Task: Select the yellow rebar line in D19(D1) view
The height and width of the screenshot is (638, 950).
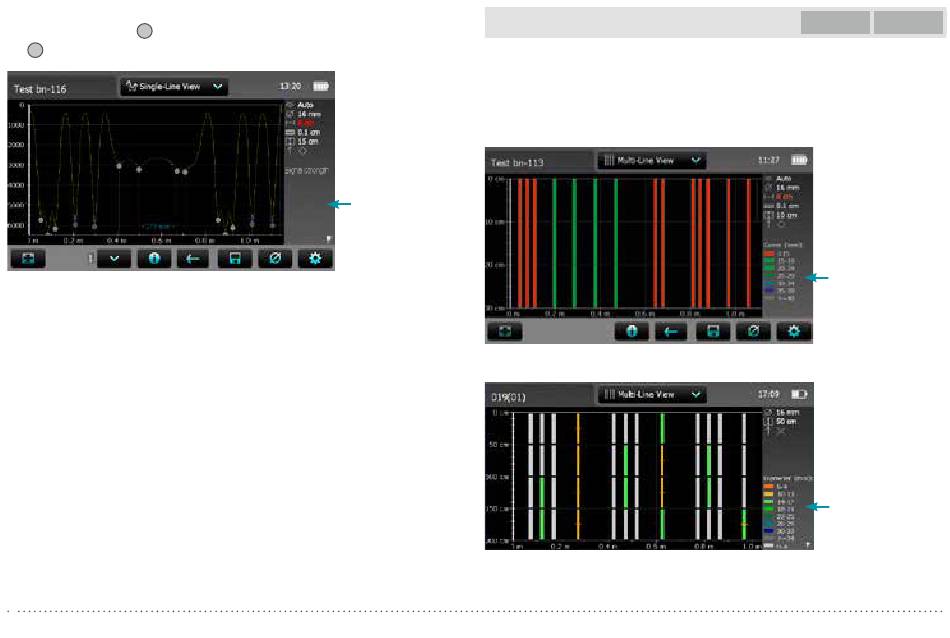Action: click(578, 476)
